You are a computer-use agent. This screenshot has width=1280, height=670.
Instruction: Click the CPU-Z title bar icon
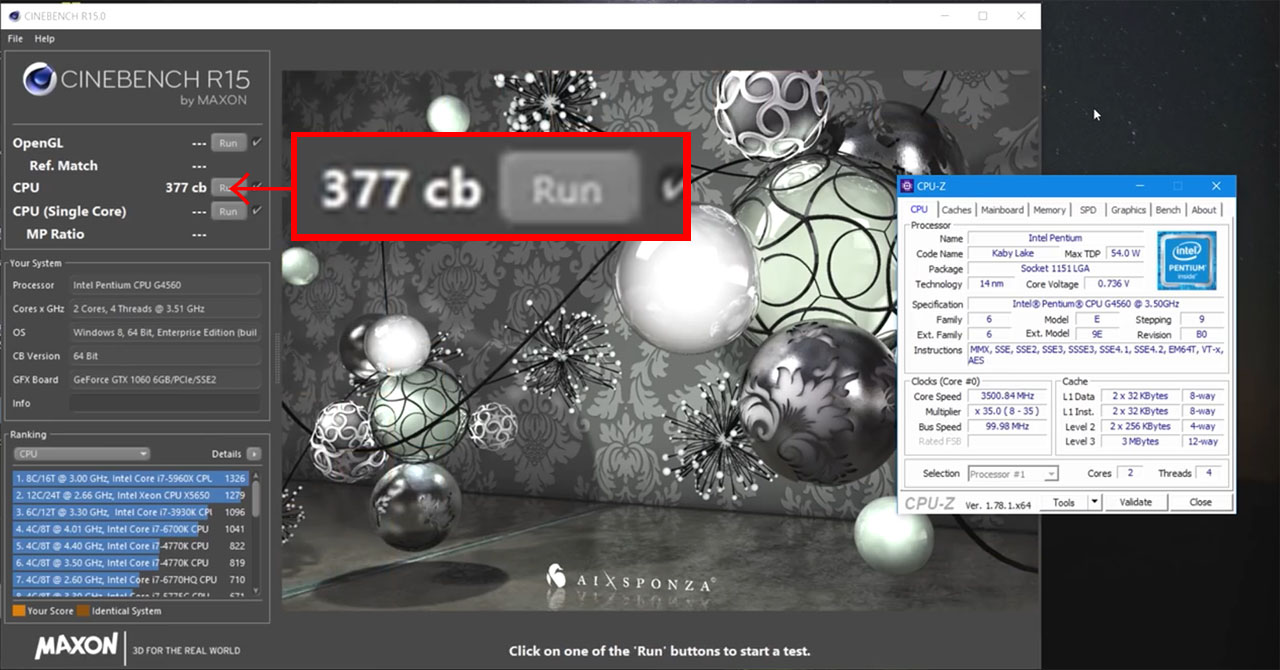pyautogui.click(x=907, y=186)
